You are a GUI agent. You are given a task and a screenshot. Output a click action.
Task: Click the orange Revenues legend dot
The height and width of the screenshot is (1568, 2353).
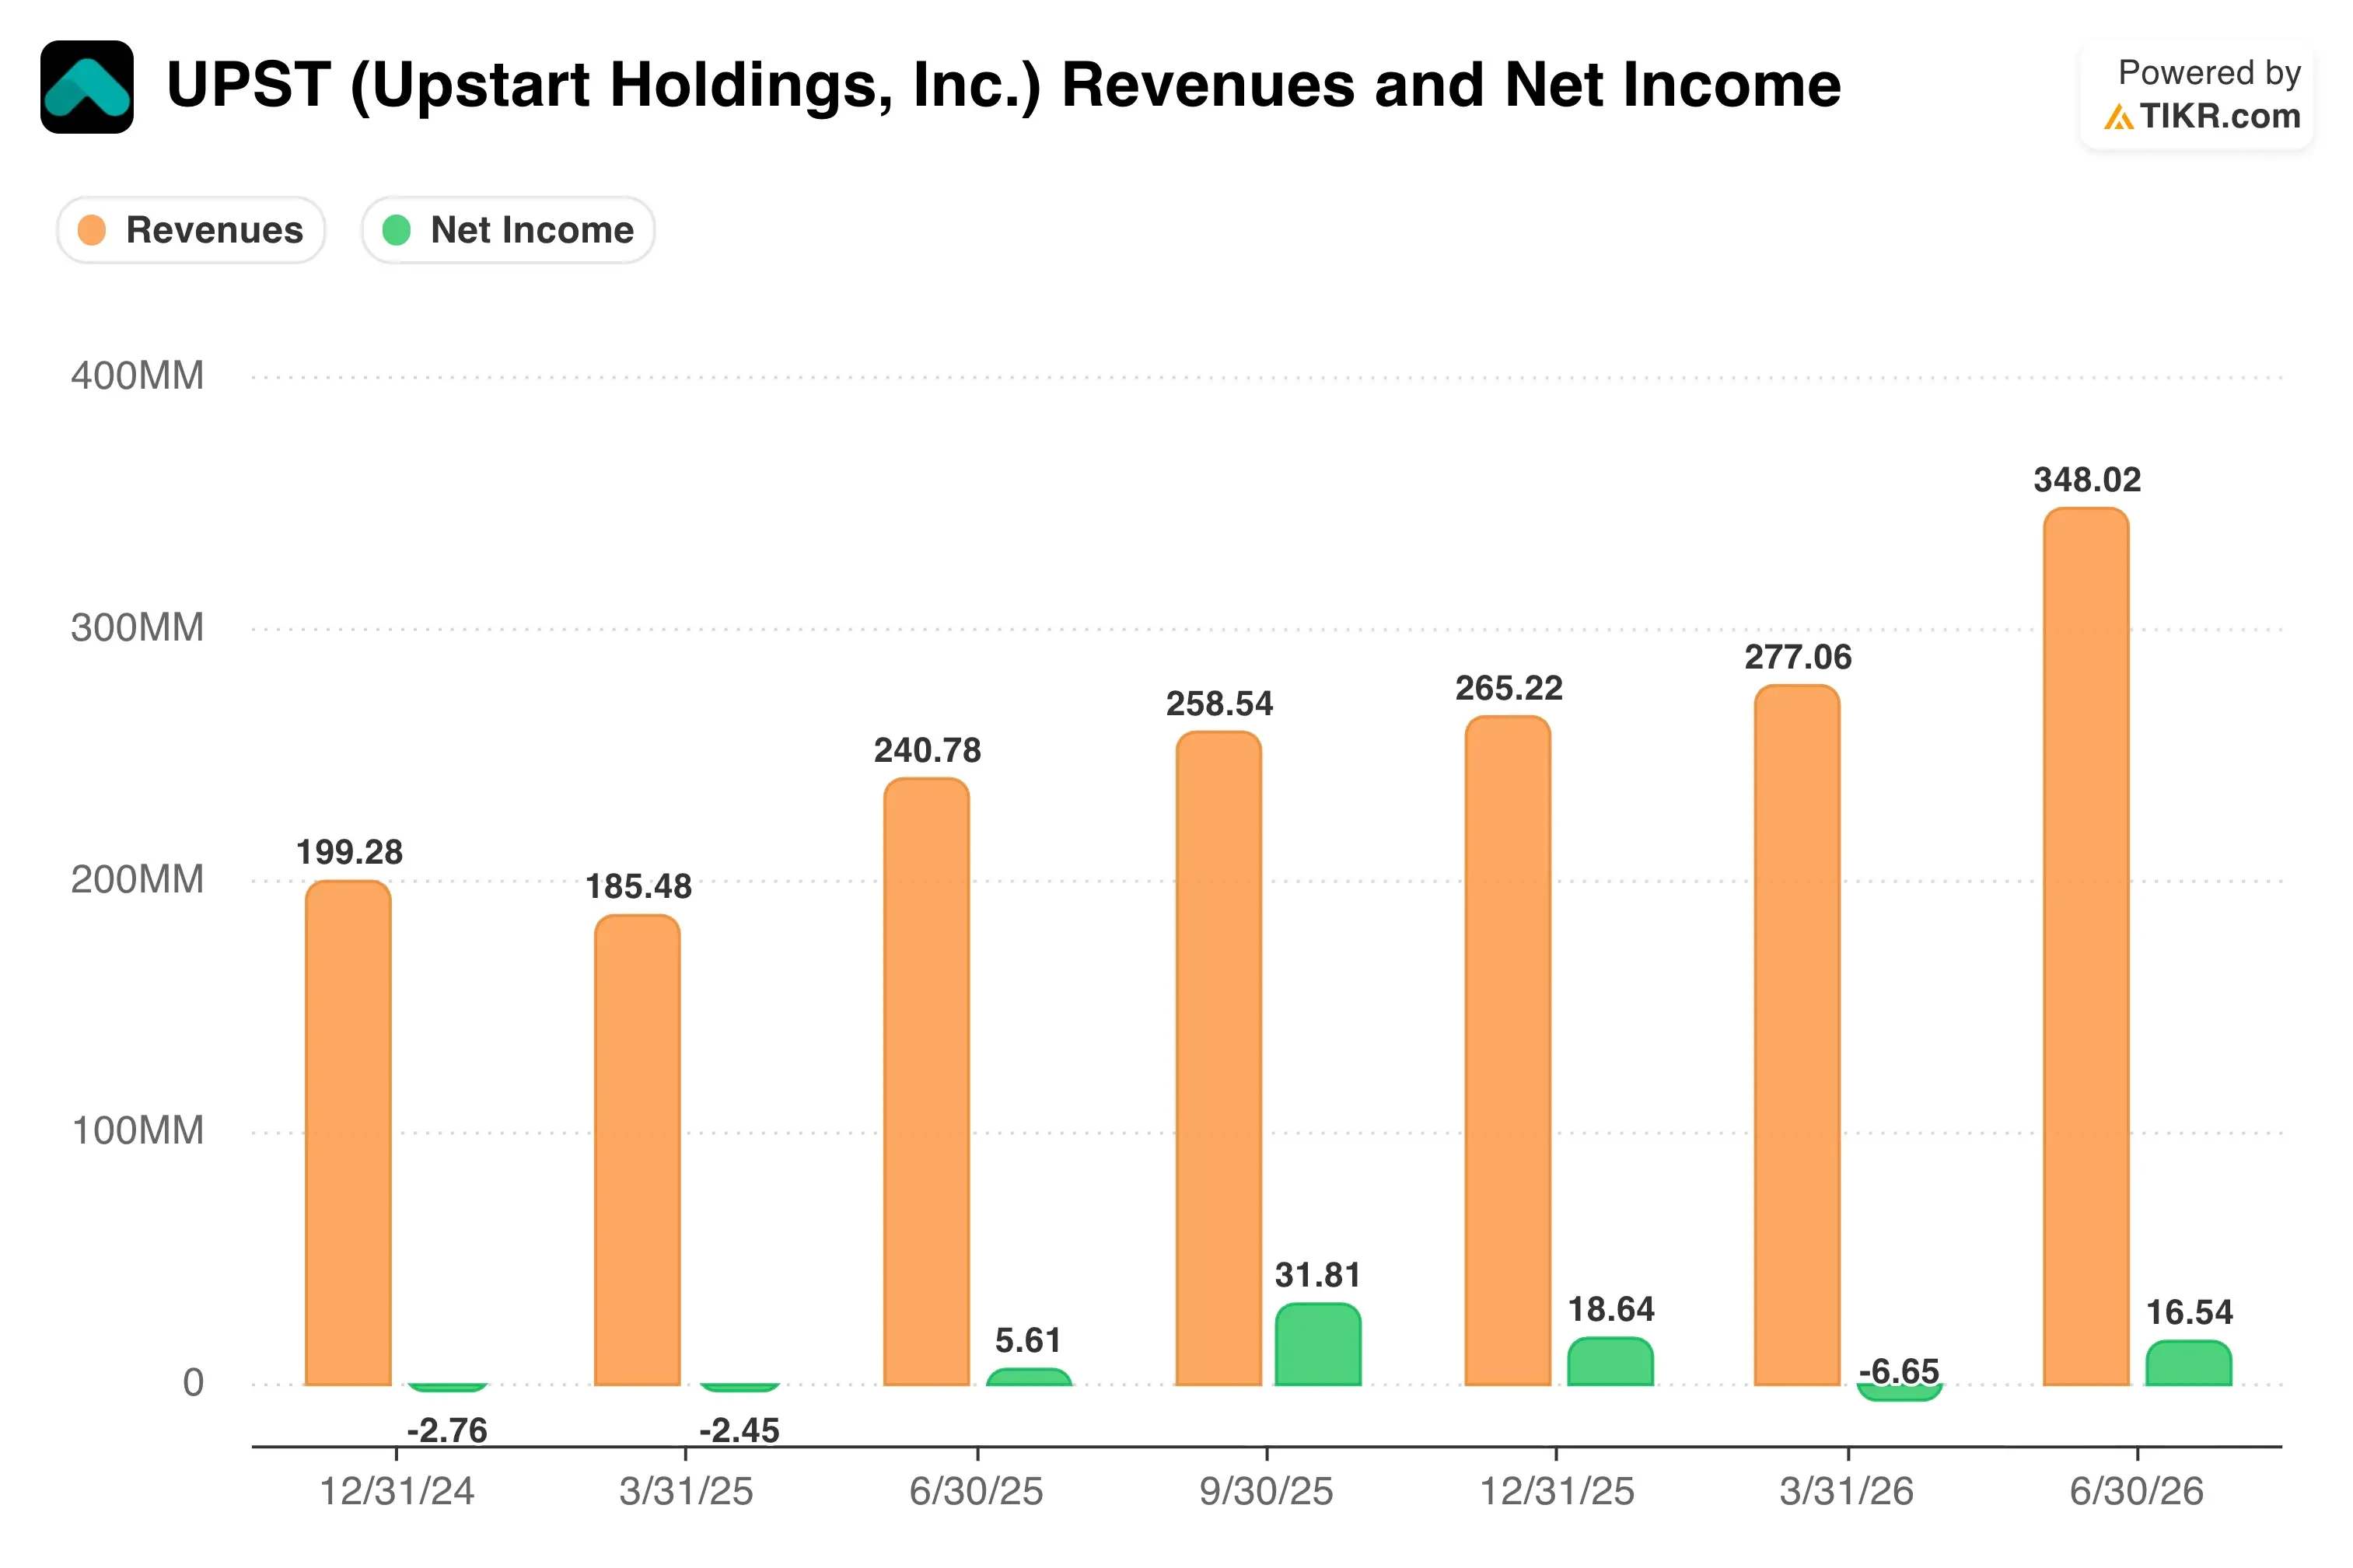(x=92, y=230)
